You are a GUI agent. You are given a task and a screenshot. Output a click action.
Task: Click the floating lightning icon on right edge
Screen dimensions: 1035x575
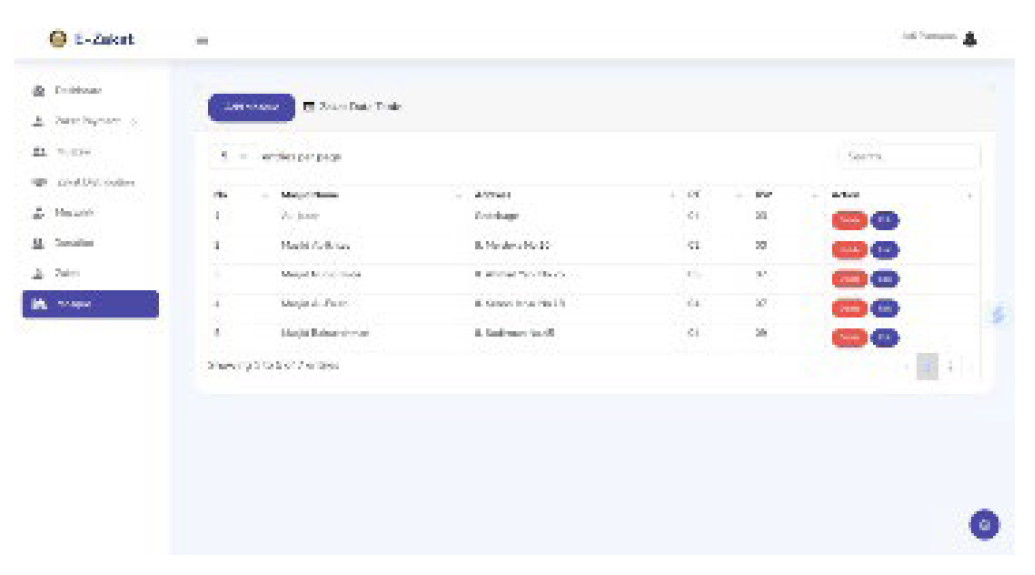click(x=997, y=314)
